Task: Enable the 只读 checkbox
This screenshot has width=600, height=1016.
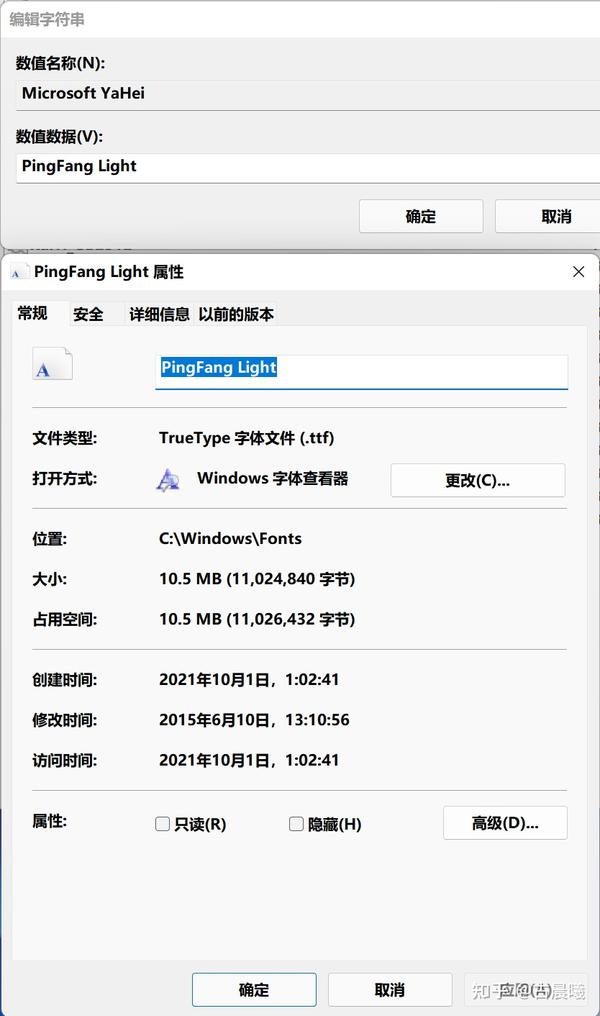Action: click(x=162, y=824)
